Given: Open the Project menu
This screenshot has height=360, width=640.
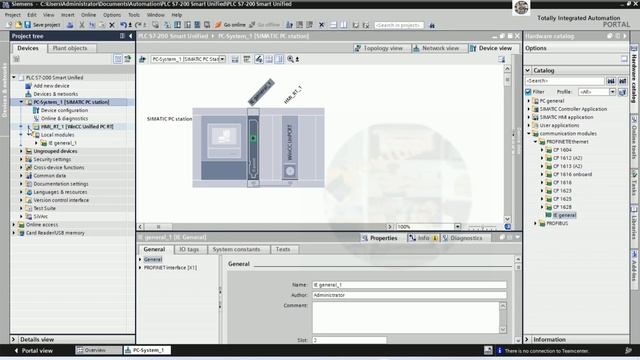Looking at the screenshot, I should point(13,15).
